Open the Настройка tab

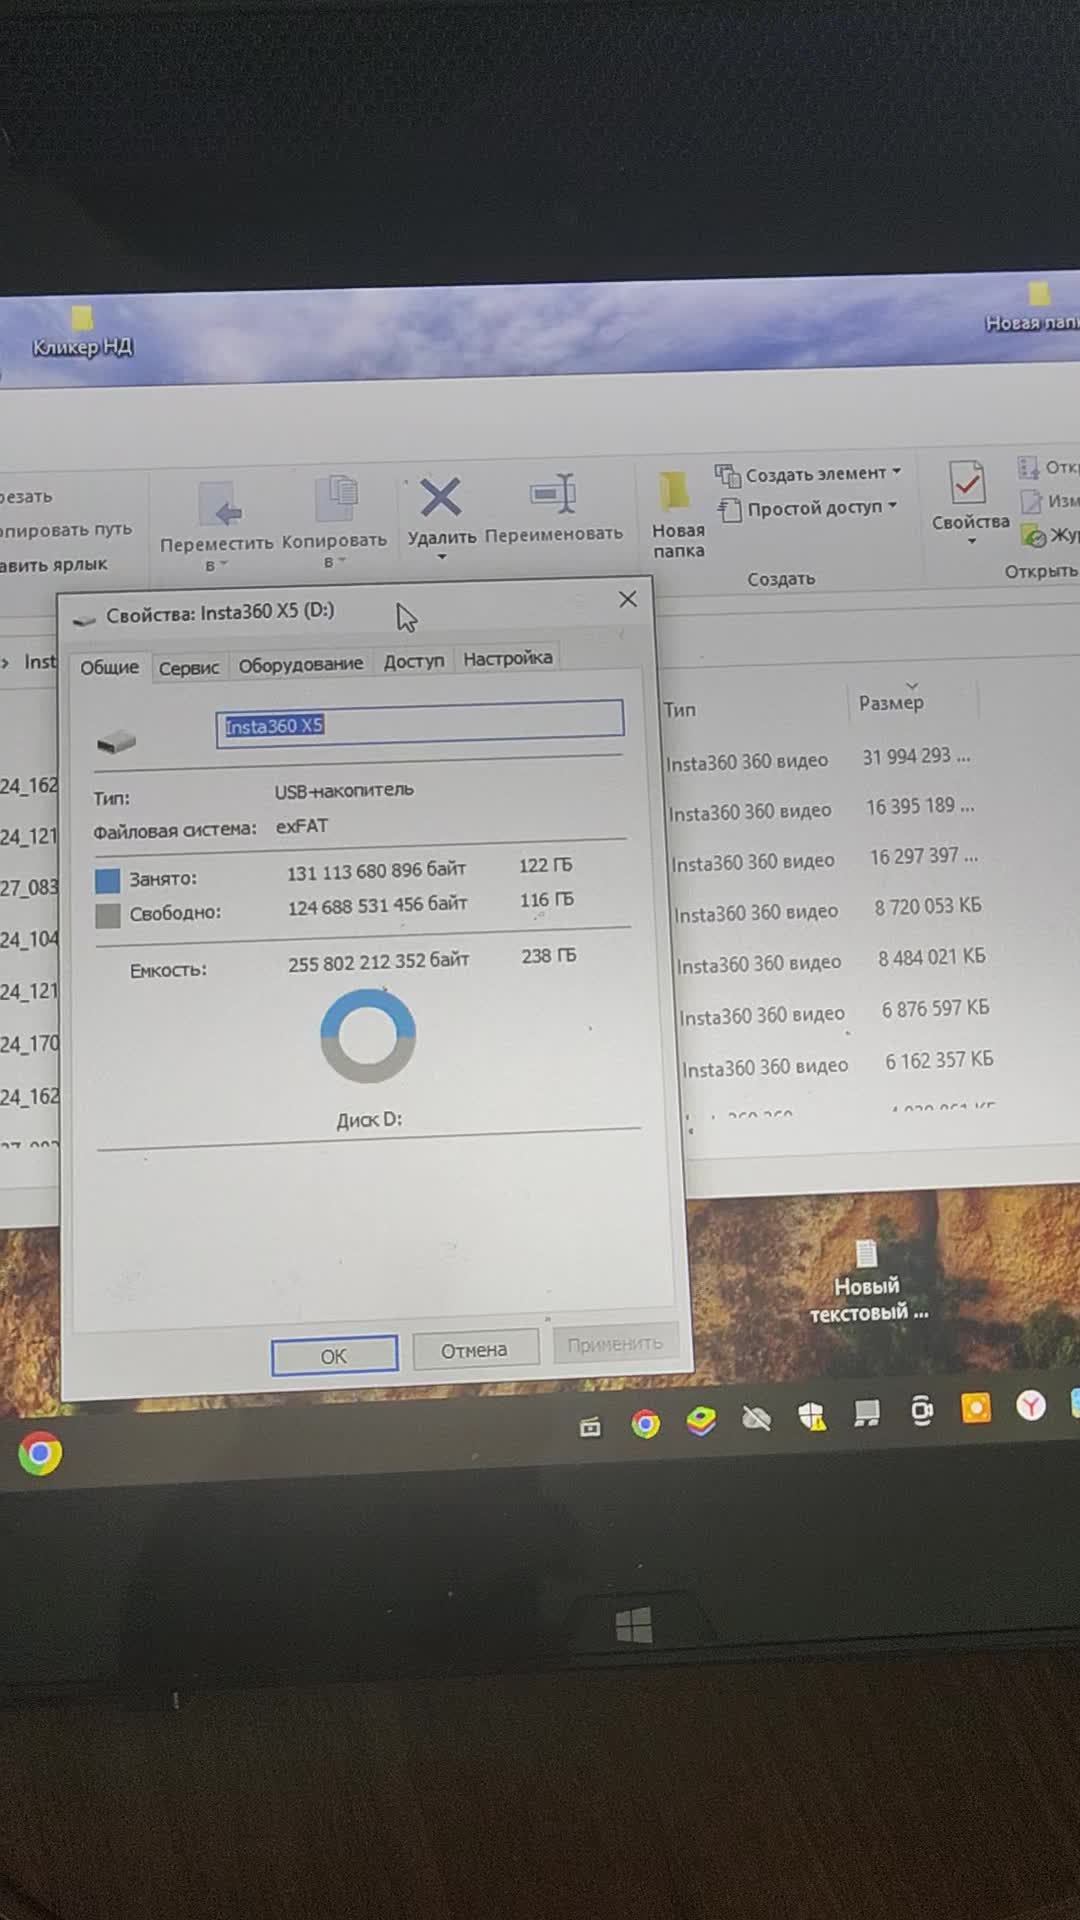[507, 658]
